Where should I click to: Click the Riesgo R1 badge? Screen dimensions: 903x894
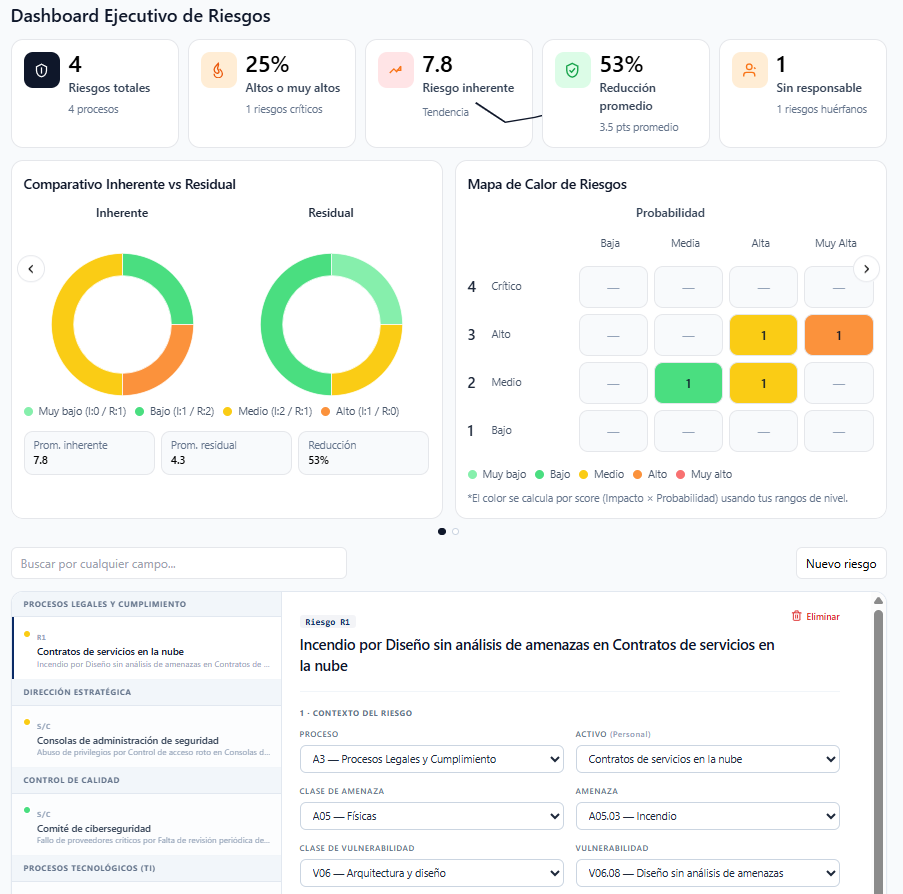click(x=328, y=622)
